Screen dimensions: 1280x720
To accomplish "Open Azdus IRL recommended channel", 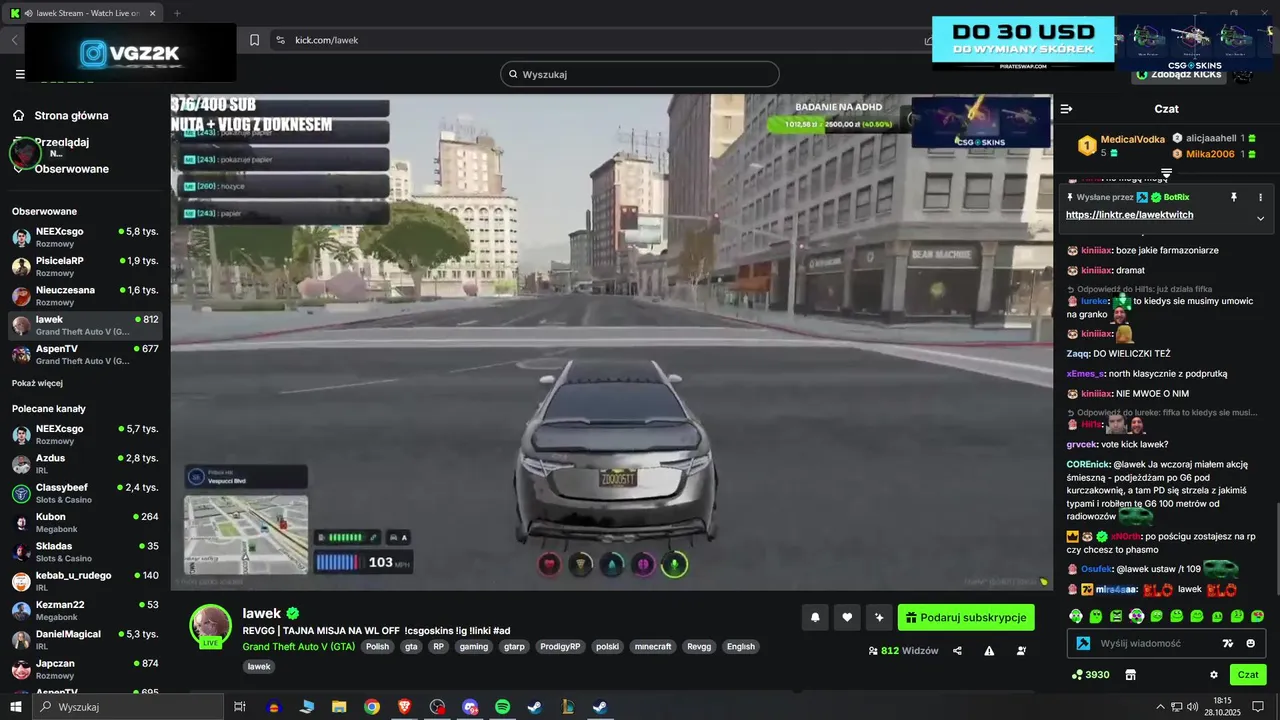I will click(85, 463).
